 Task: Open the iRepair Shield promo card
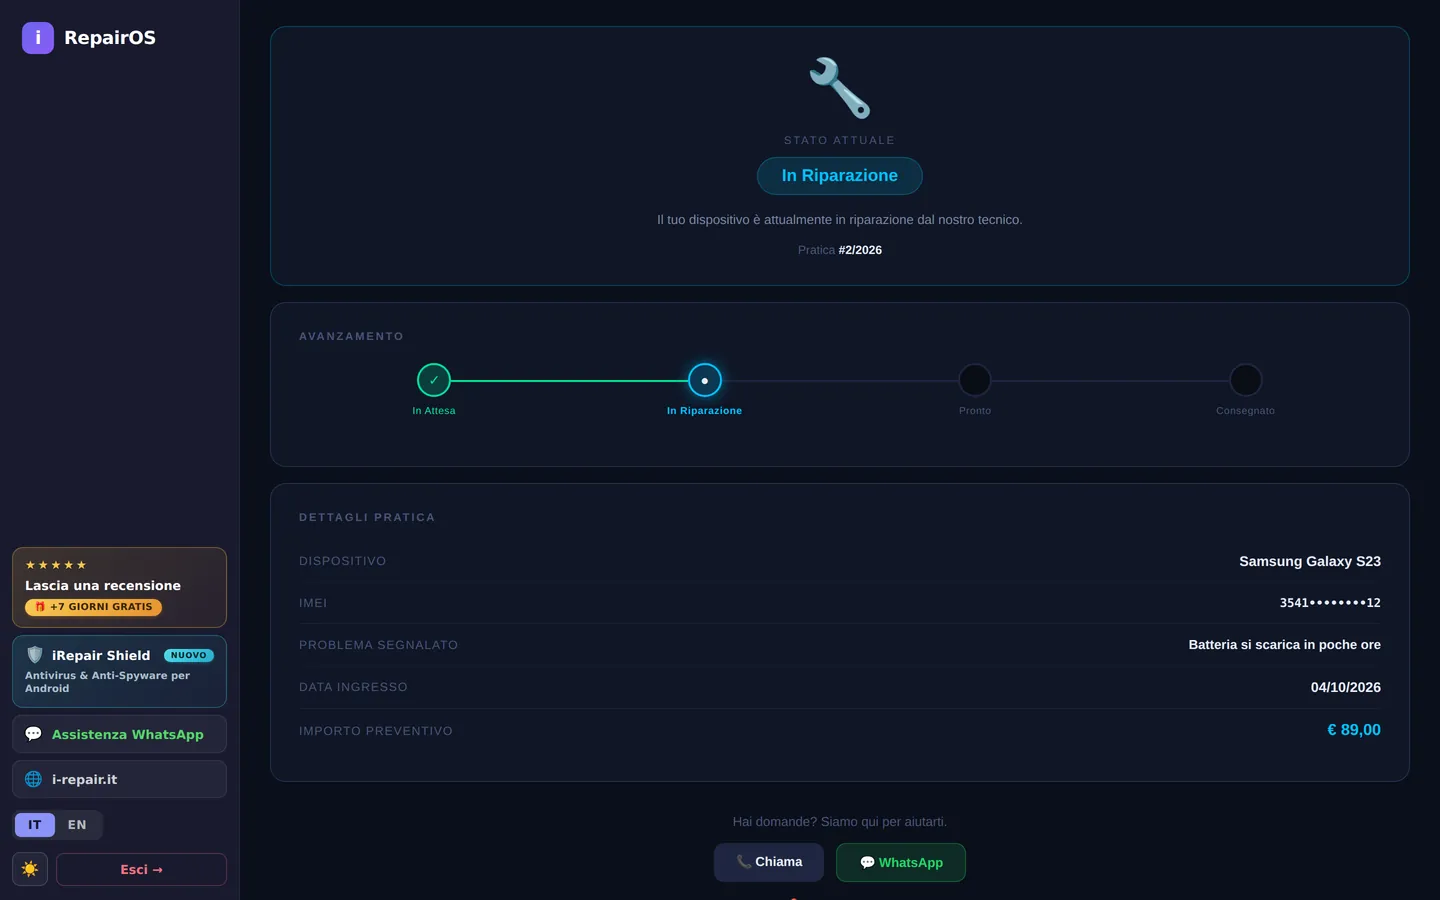(x=119, y=671)
